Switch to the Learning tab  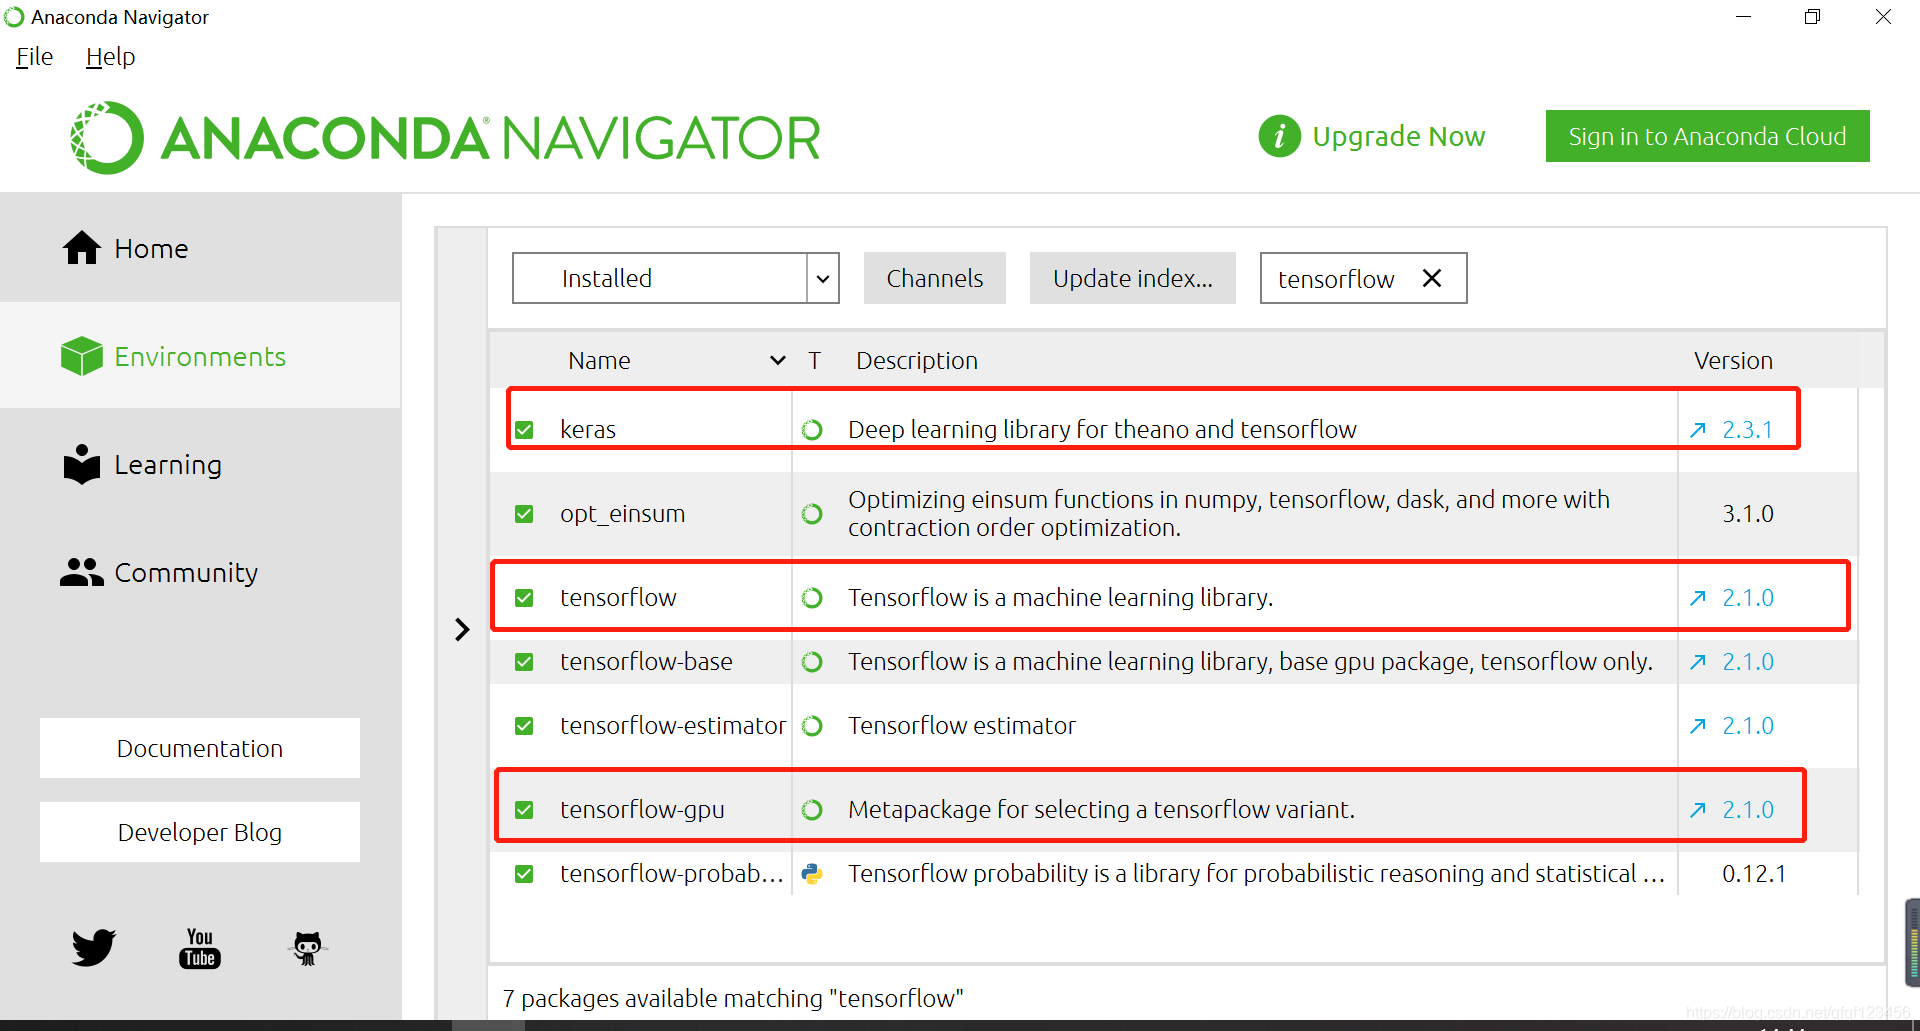coord(200,464)
